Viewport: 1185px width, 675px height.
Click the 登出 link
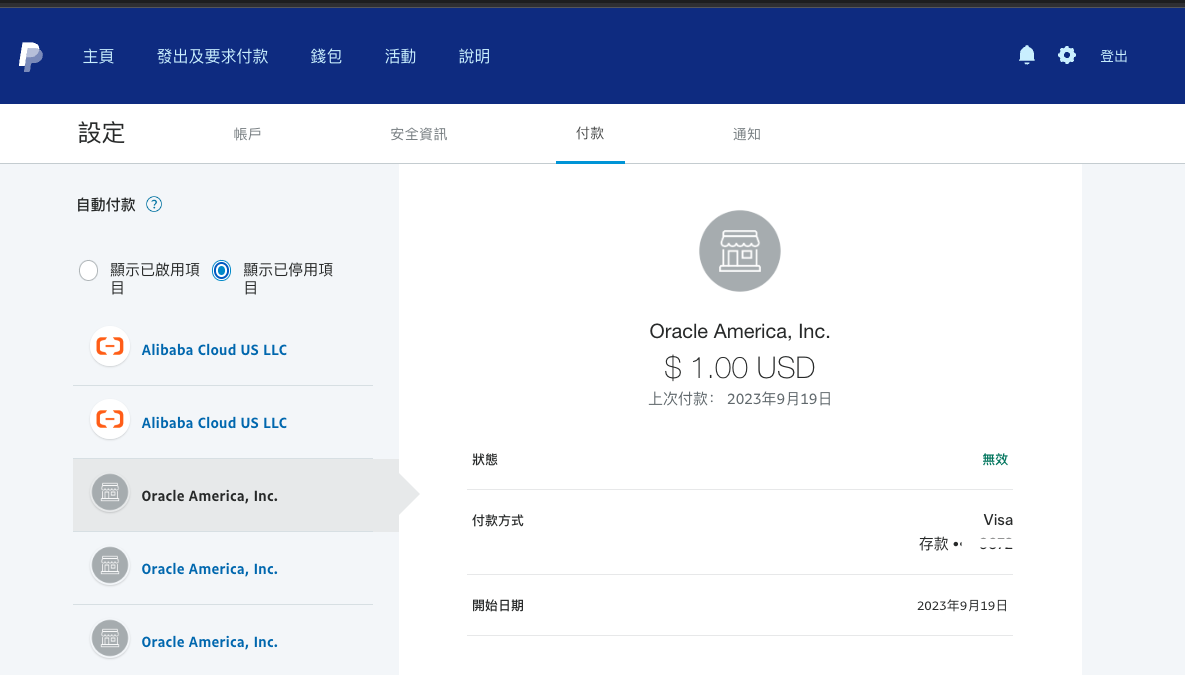[1114, 57]
